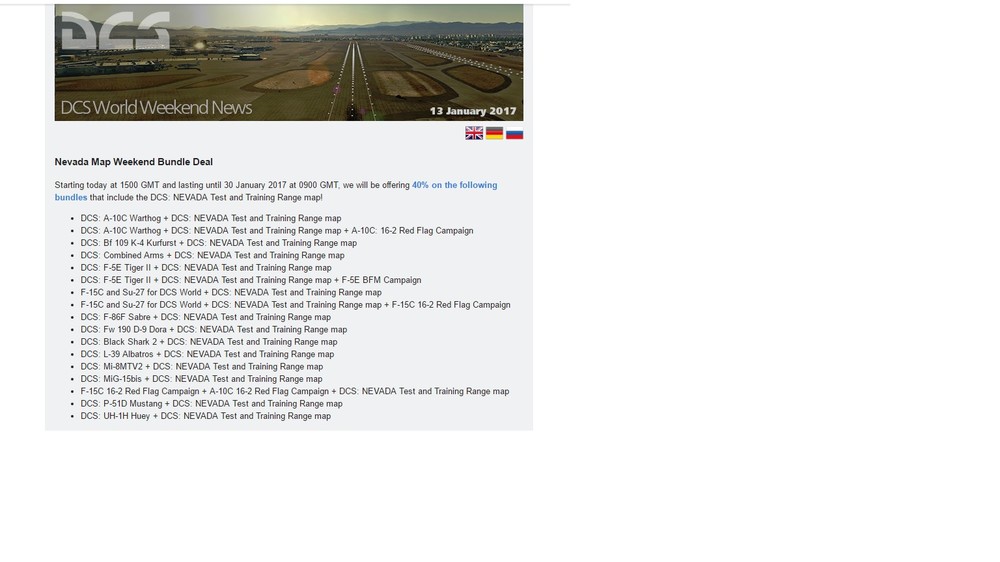Viewport: 1000px width, 562px height.
Task: Select the Black Shark 2 bundle entry
Action: coord(209,342)
